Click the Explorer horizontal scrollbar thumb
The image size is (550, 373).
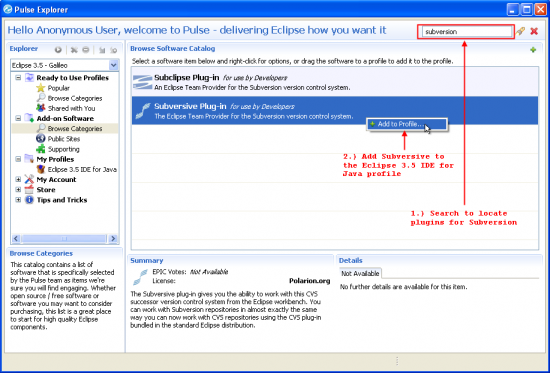click(x=64, y=239)
